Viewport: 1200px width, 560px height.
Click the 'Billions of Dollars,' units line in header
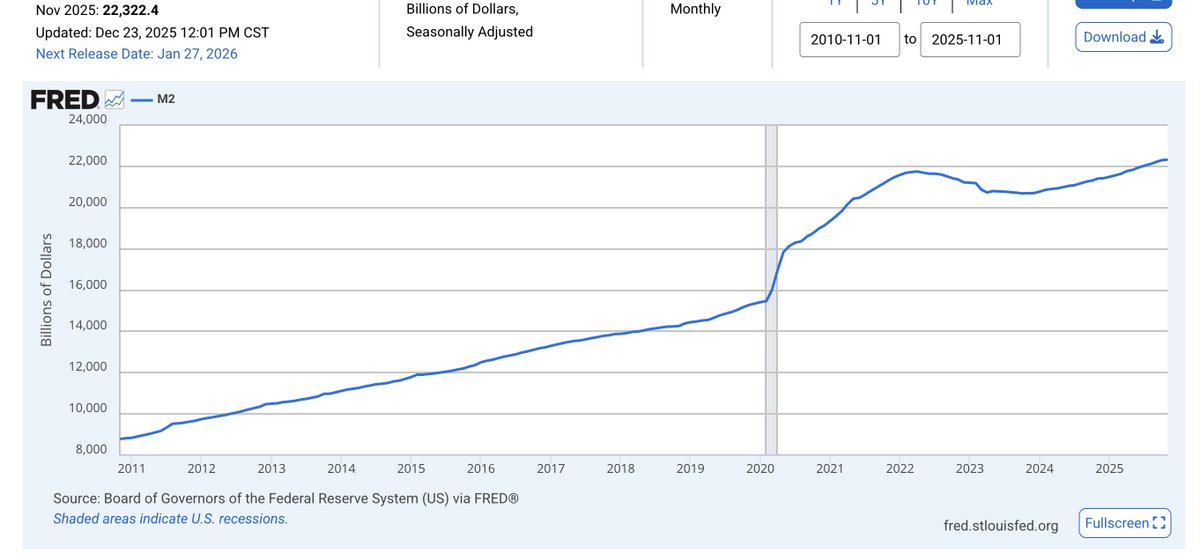(x=462, y=9)
